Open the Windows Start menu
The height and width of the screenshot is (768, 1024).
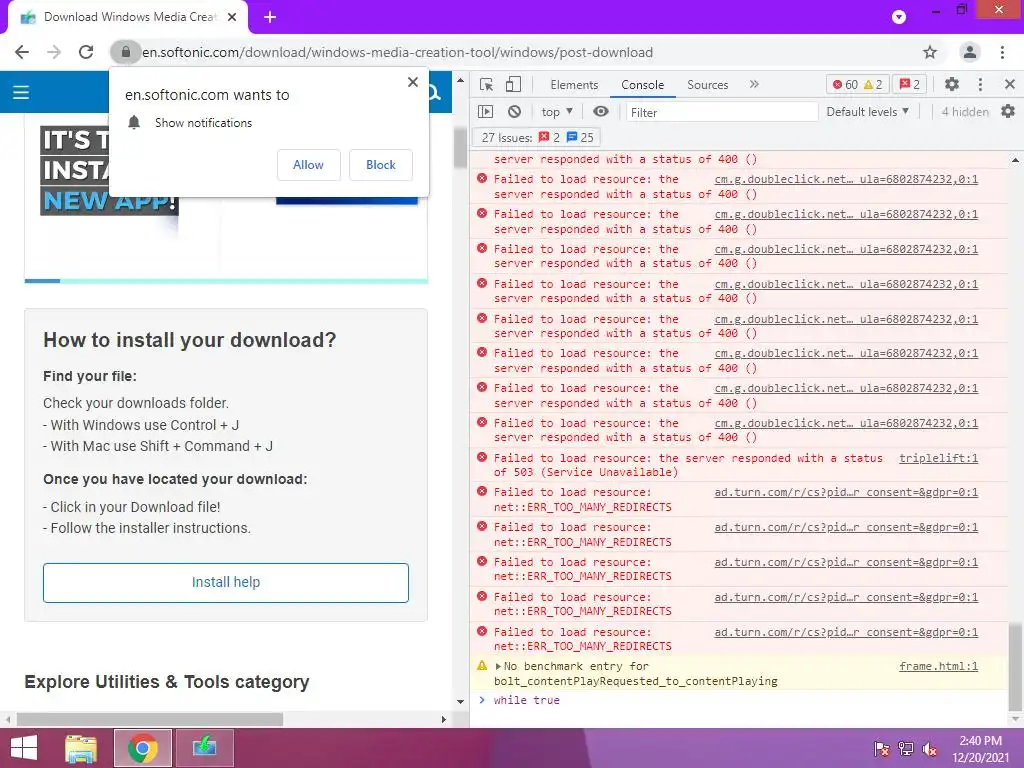[x=24, y=748]
